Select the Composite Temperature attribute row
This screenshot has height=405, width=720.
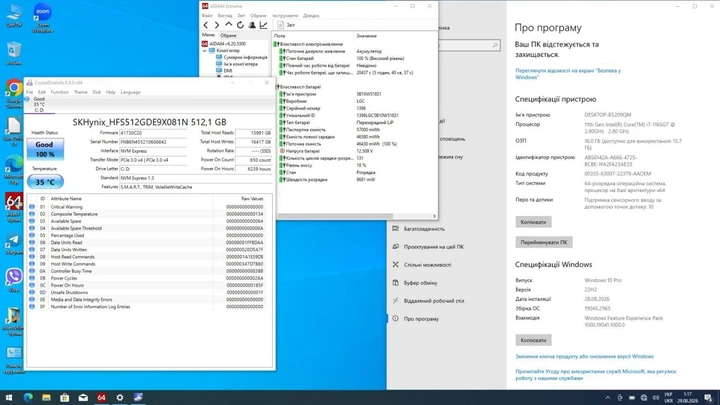pyautogui.click(x=147, y=214)
